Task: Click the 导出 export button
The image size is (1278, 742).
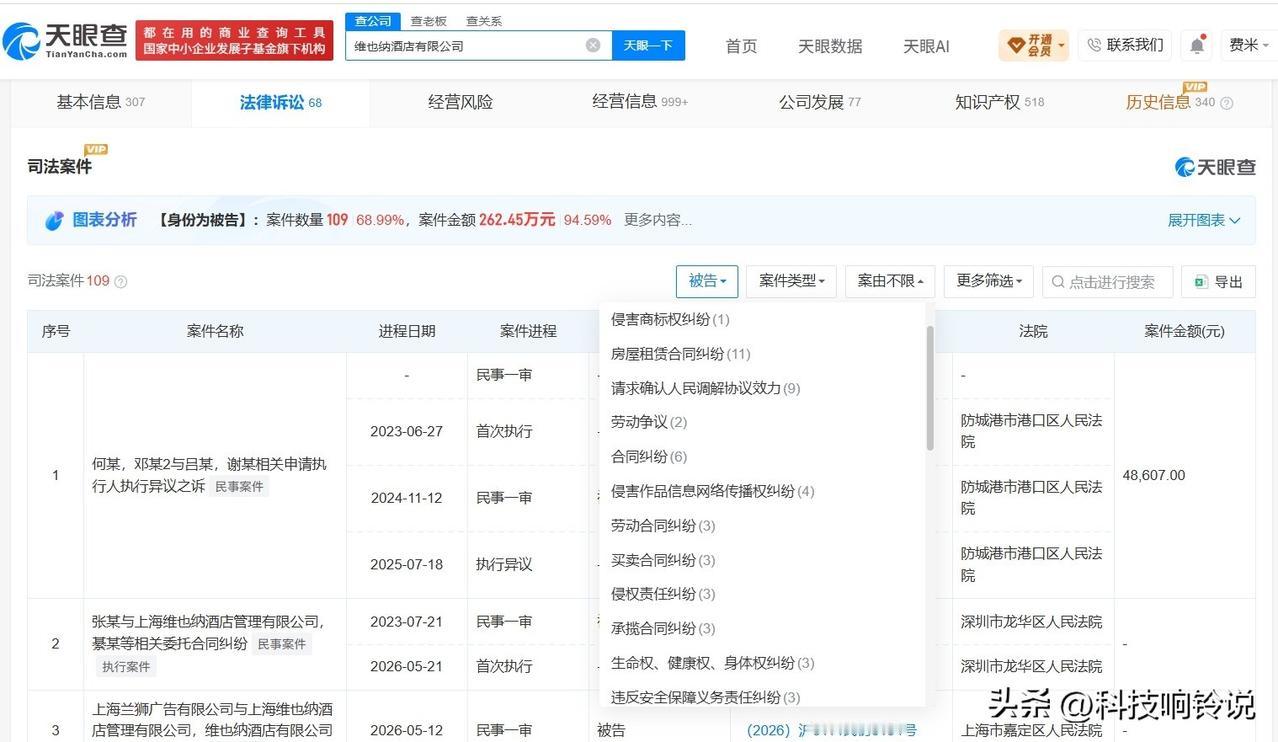Action: coord(1217,281)
